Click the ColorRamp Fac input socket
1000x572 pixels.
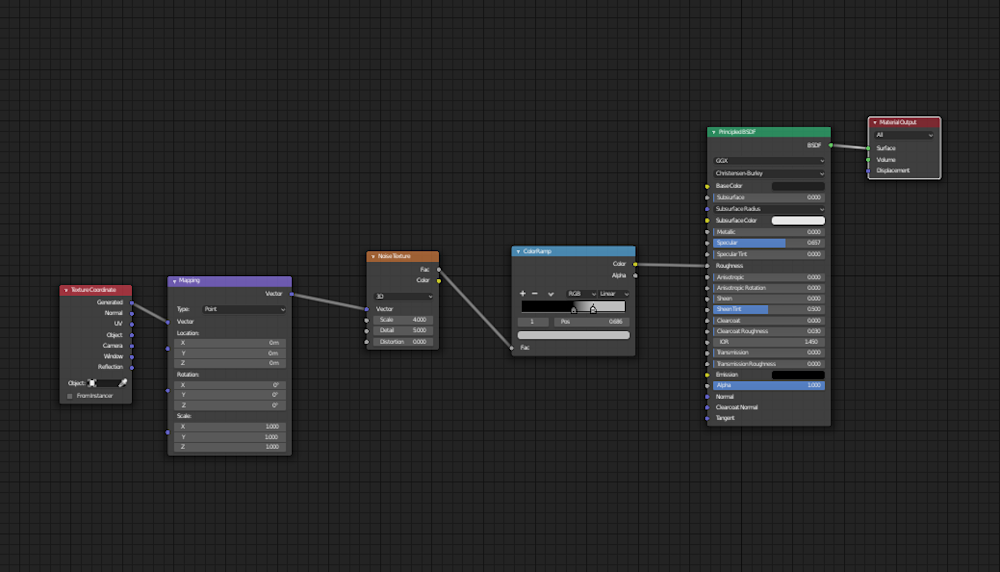511,348
